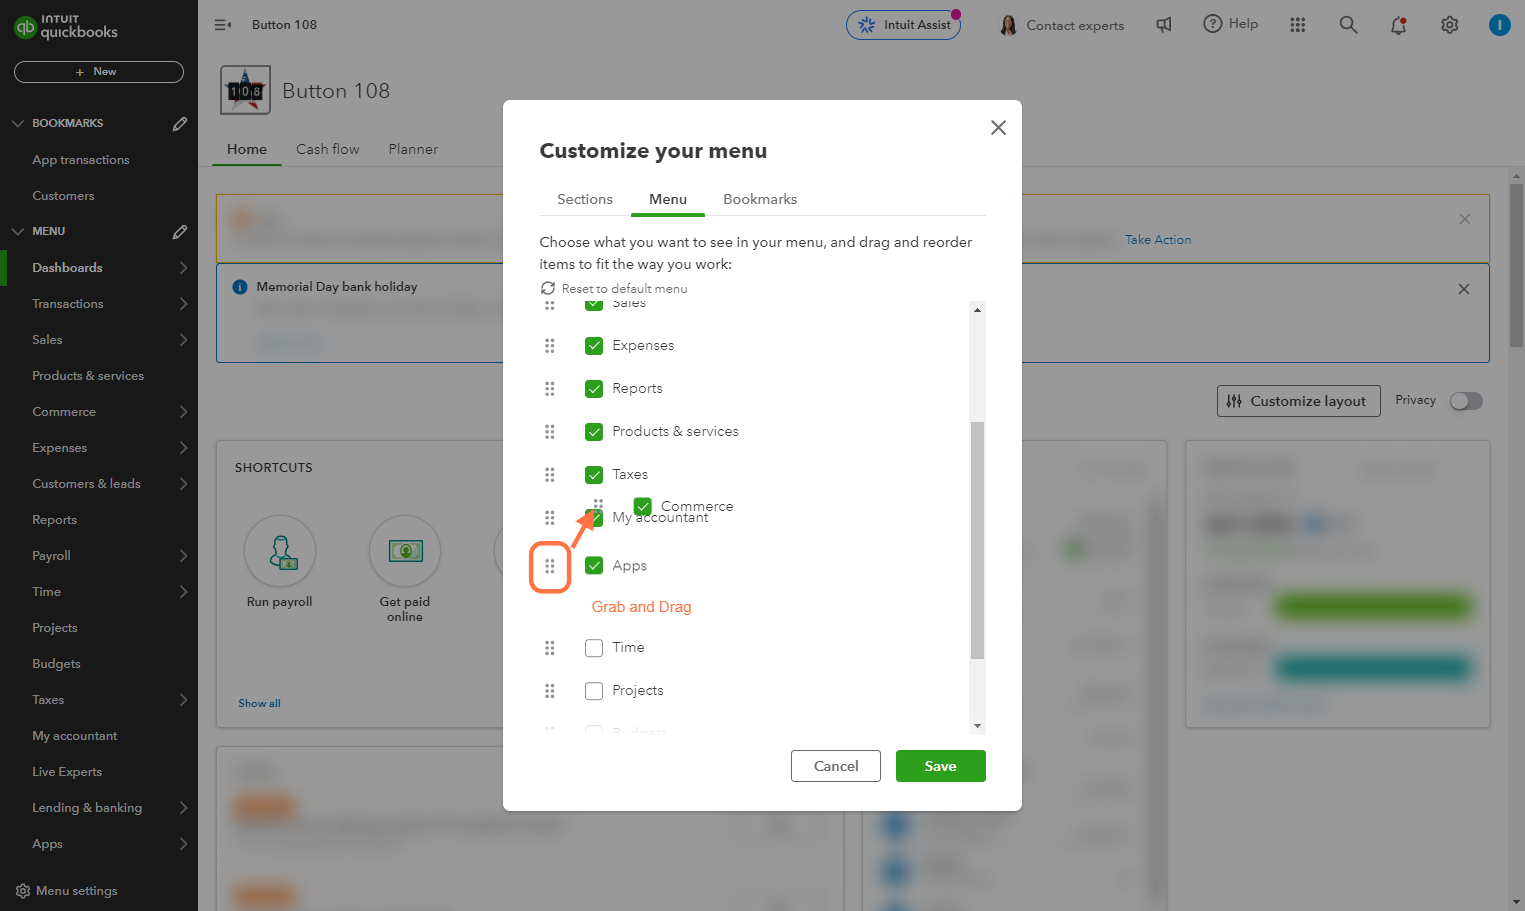Screen dimensions: 1525x911
Task: Open the Intuit Assist sparkle button
Action: click(x=904, y=25)
